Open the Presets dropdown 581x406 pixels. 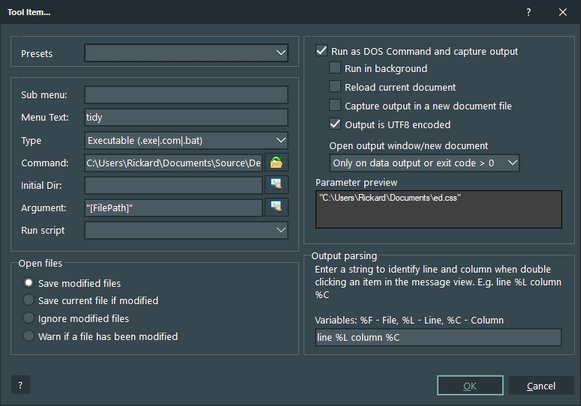point(186,53)
